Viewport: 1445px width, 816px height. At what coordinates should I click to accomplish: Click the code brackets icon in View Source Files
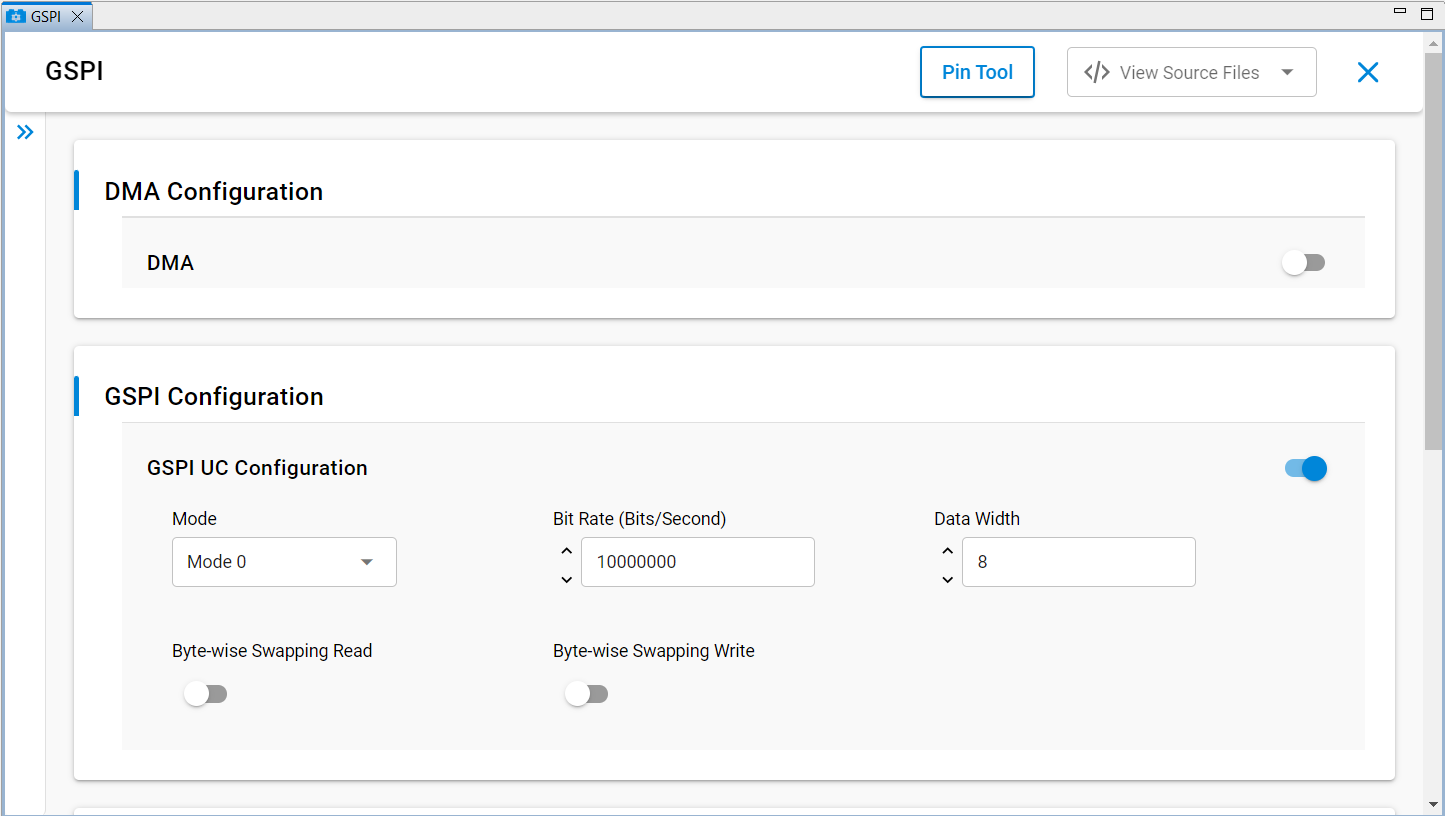click(x=1096, y=72)
